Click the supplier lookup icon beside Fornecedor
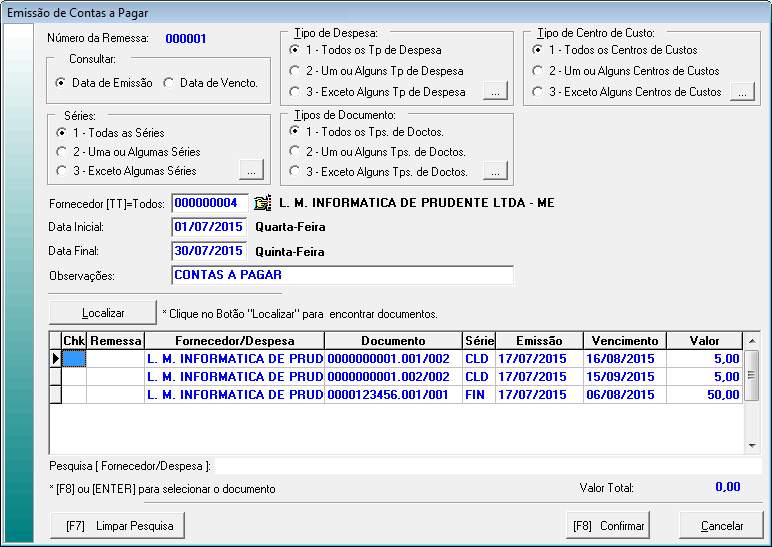The image size is (772, 547). pos(263,203)
